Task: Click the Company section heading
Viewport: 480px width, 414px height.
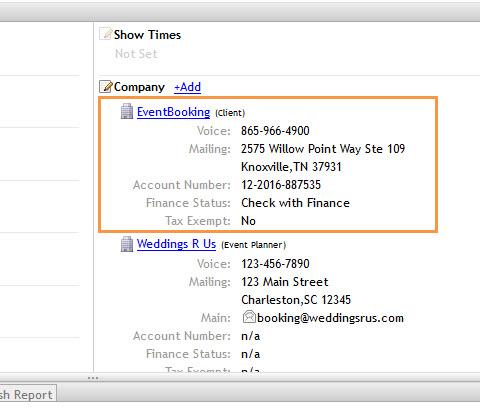Action: click(x=139, y=87)
